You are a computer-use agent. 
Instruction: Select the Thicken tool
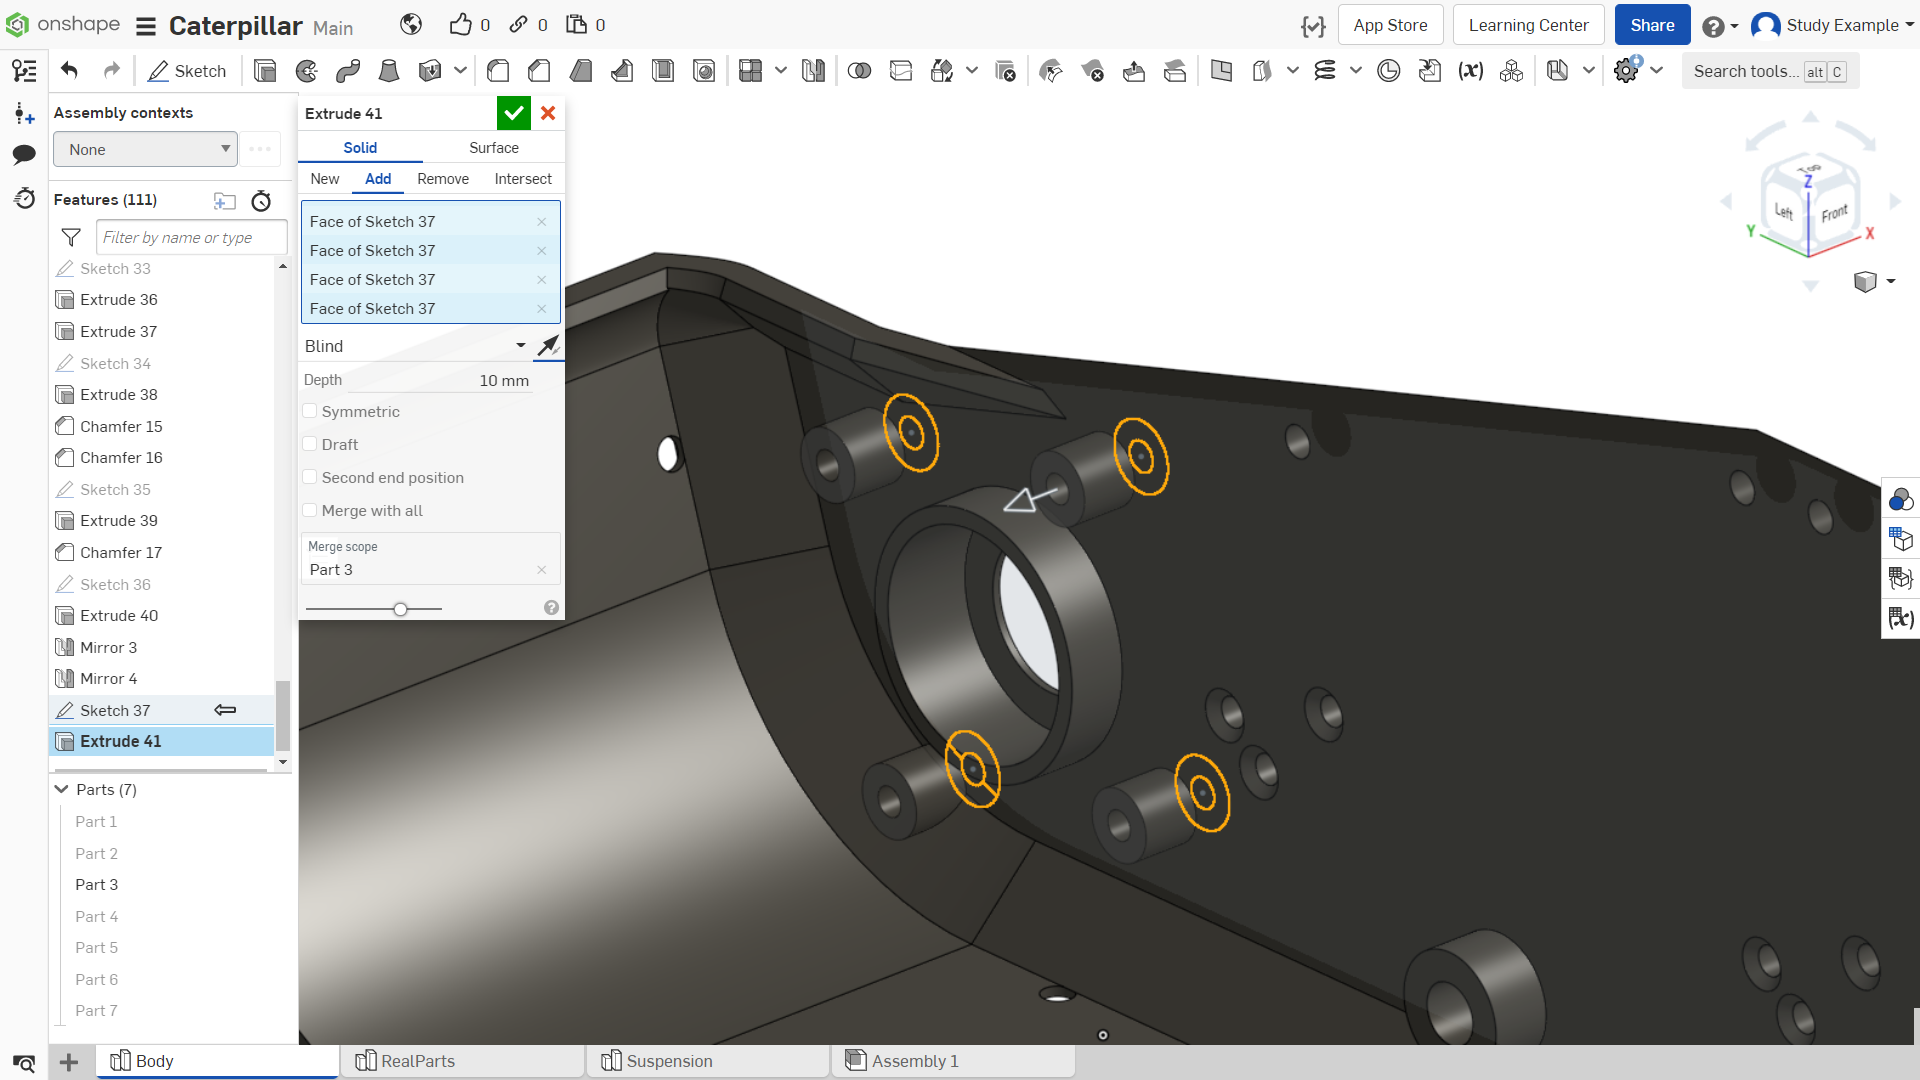pos(430,71)
